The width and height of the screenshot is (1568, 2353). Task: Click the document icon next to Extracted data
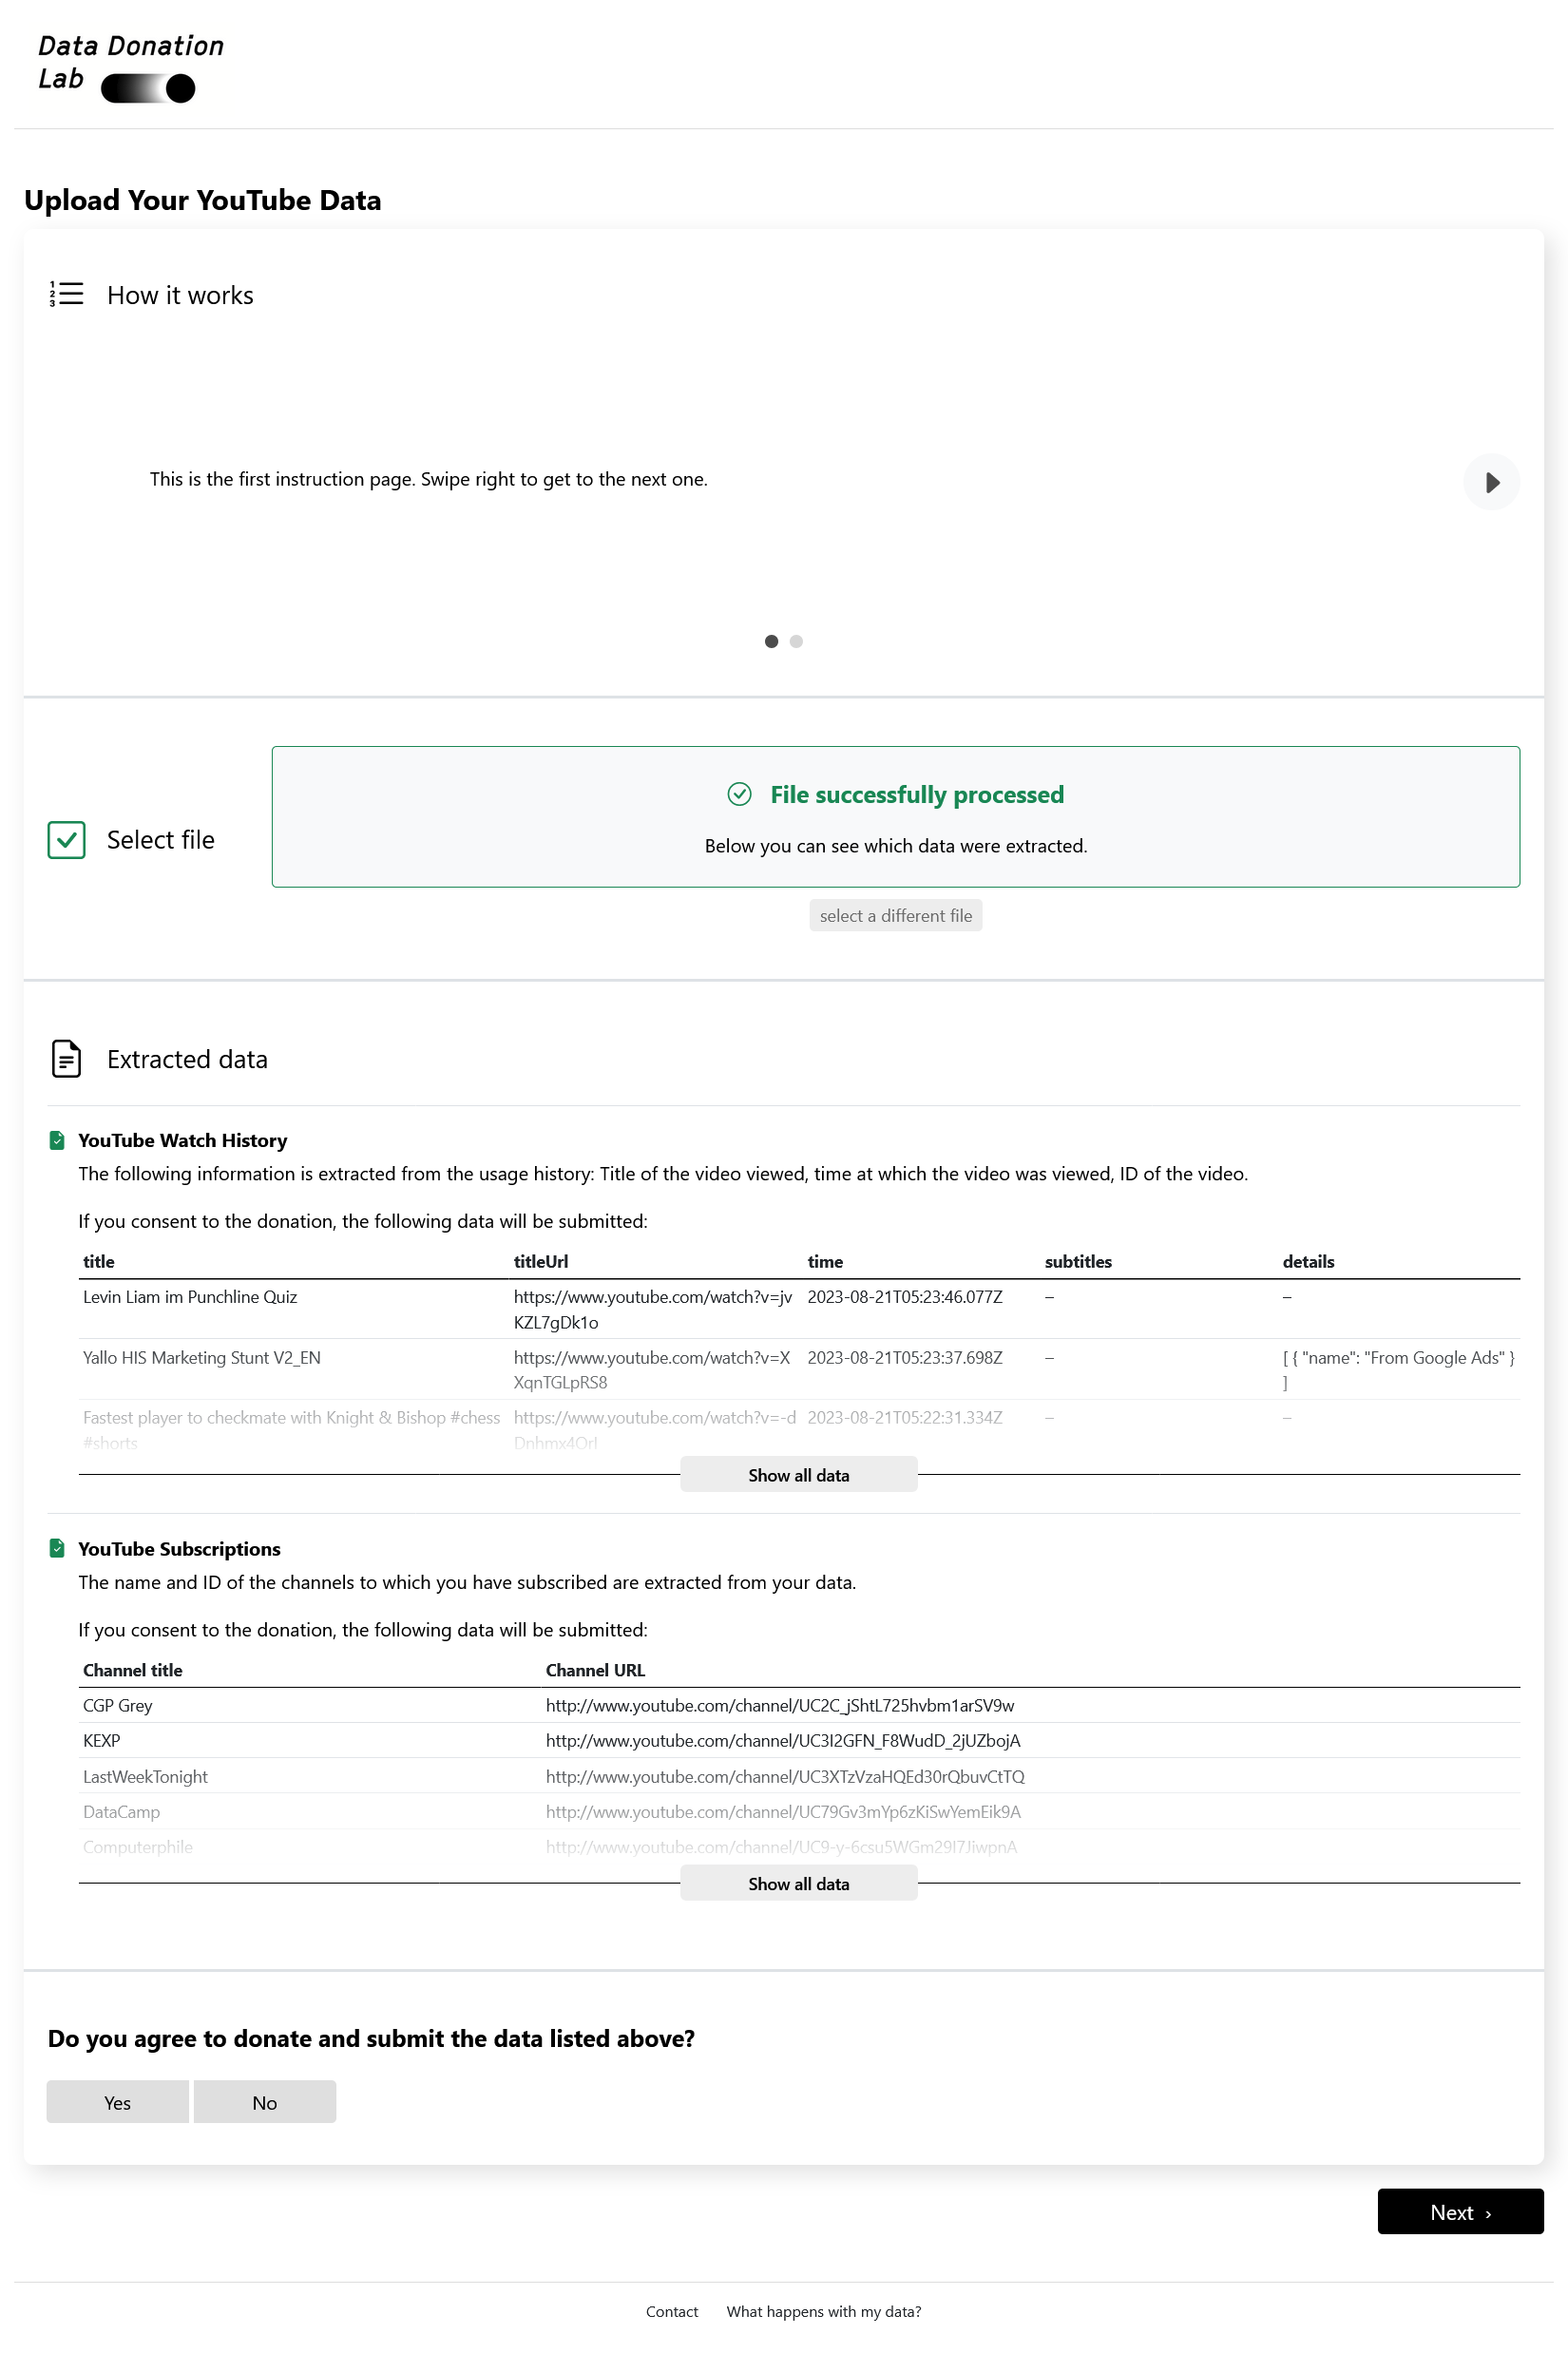(x=66, y=1059)
